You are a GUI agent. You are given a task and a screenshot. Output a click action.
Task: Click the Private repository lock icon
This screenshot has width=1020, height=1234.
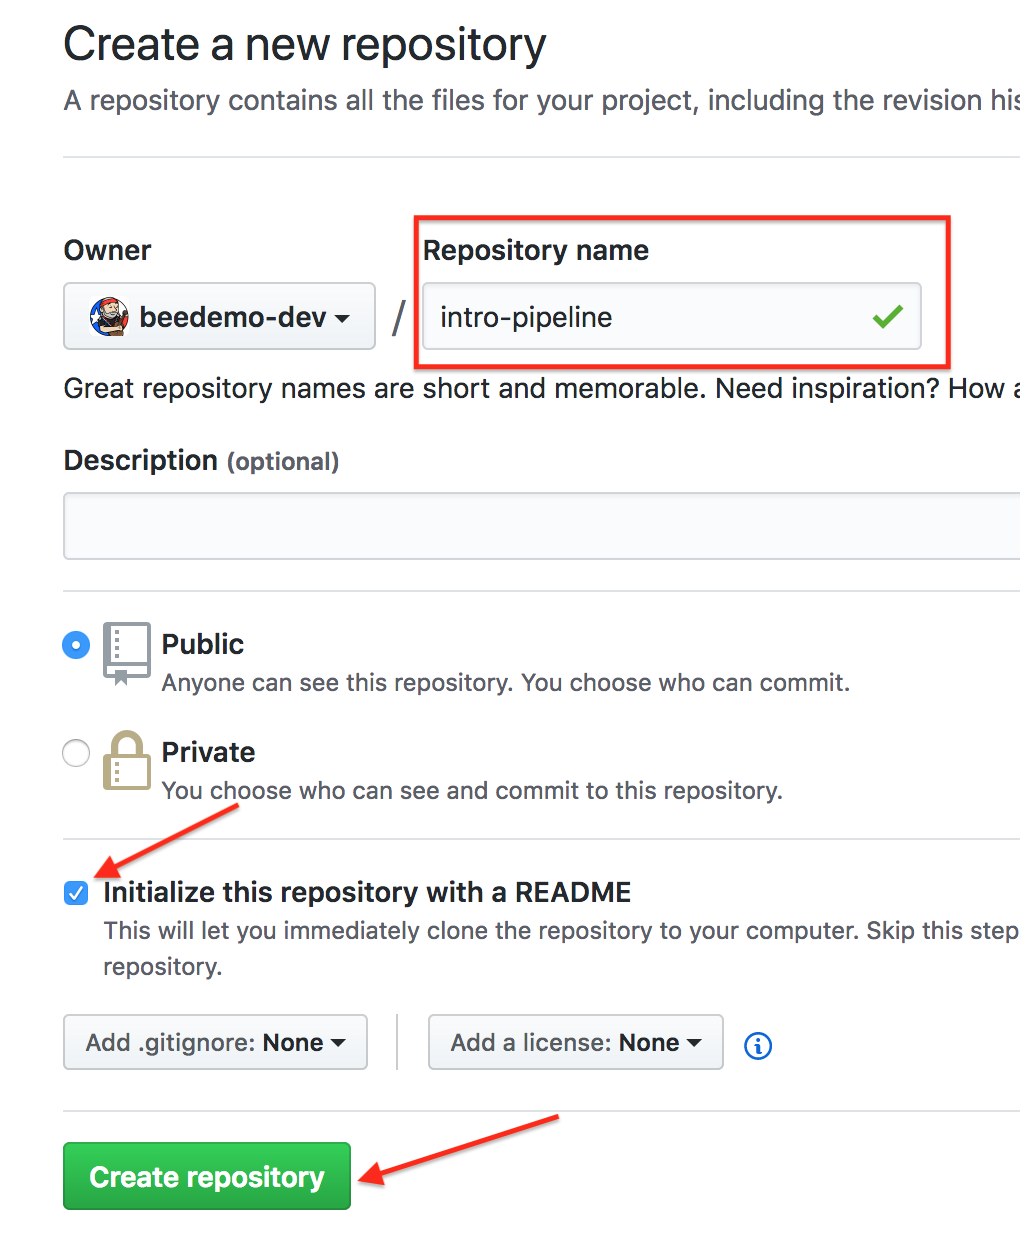point(127,760)
